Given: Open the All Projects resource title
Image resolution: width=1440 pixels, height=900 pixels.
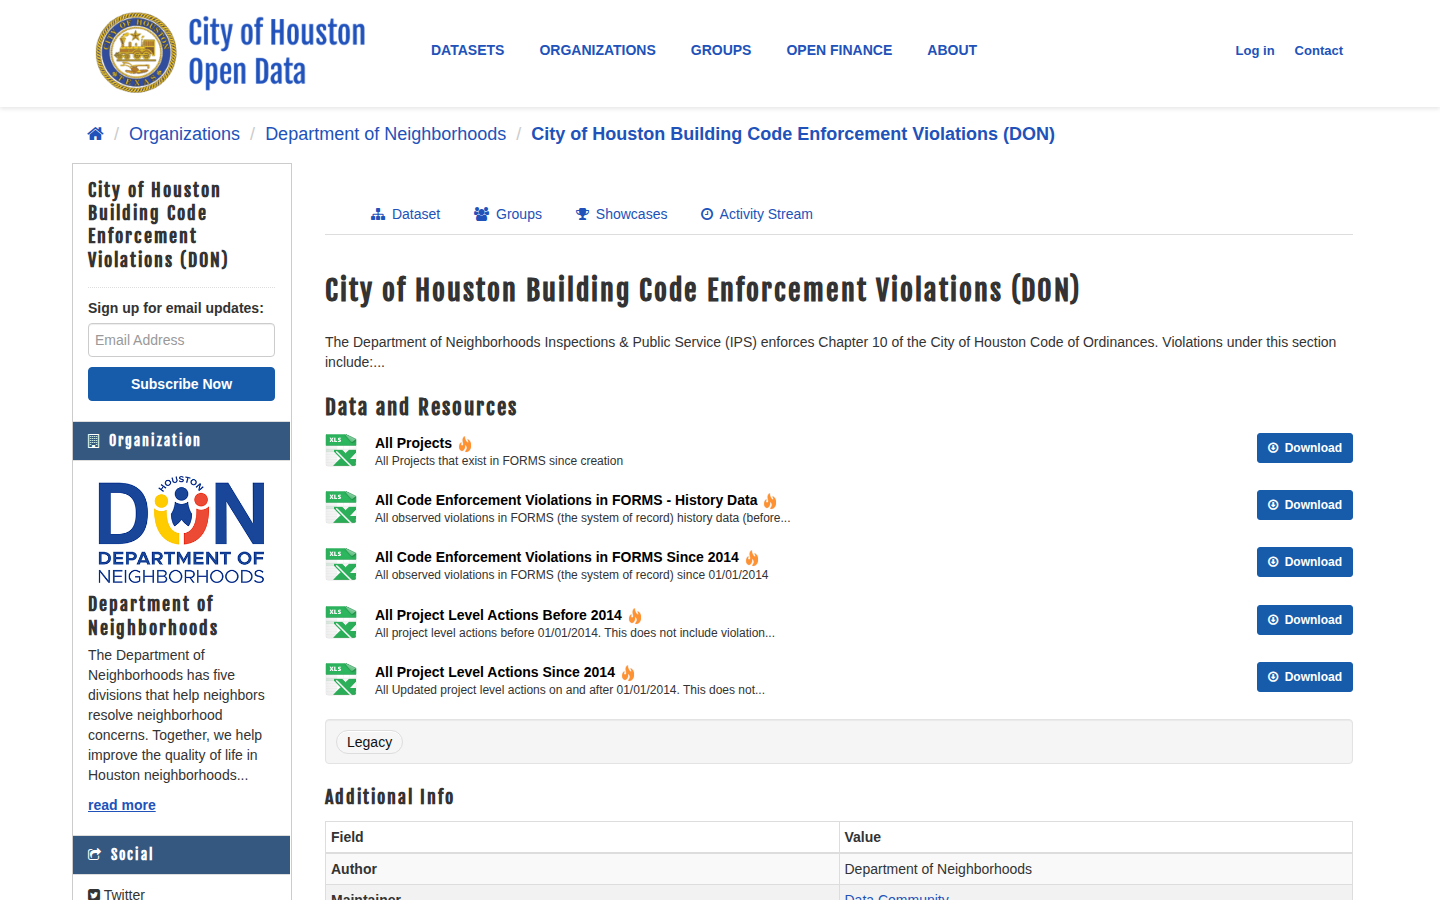Looking at the screenshot, I should point(413,443).
